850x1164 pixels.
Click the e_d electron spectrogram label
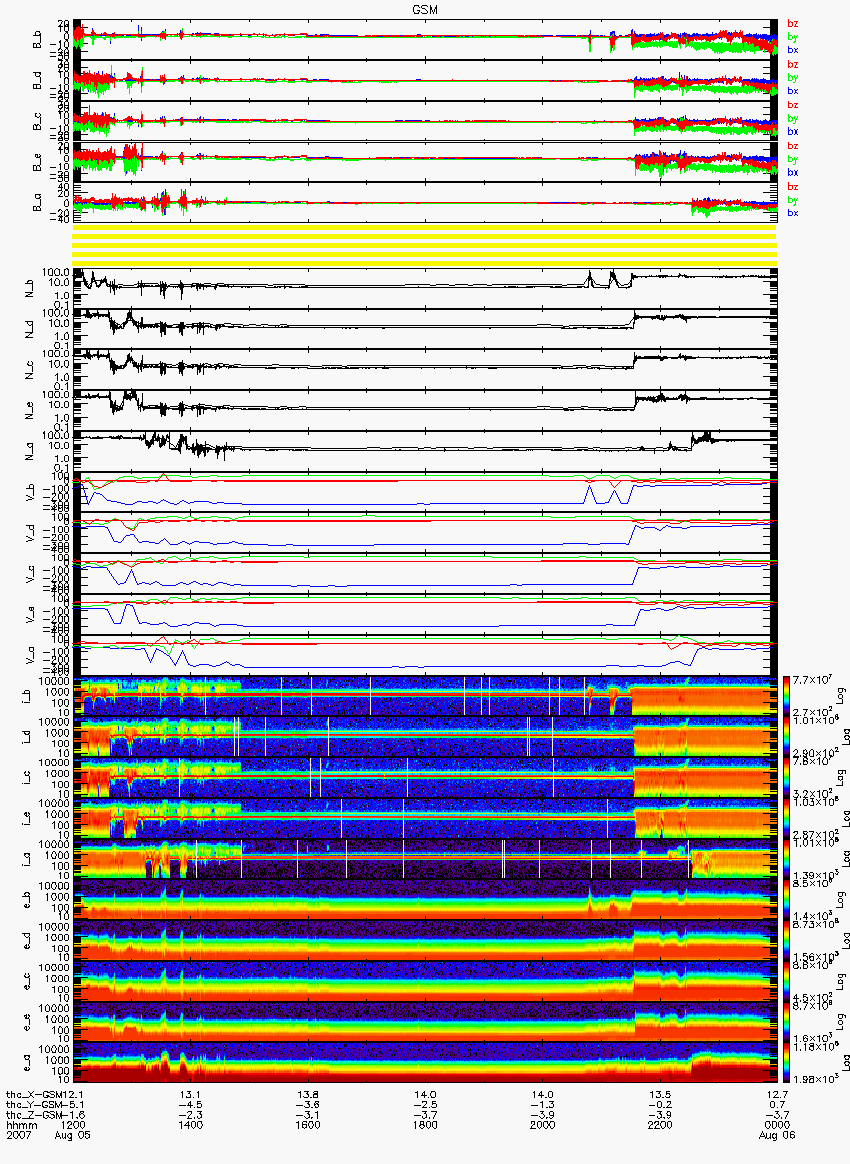tap(26, 941)
